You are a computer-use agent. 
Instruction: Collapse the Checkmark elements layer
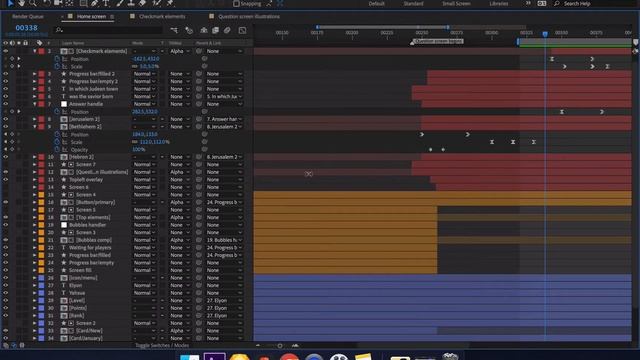point(35,51)
